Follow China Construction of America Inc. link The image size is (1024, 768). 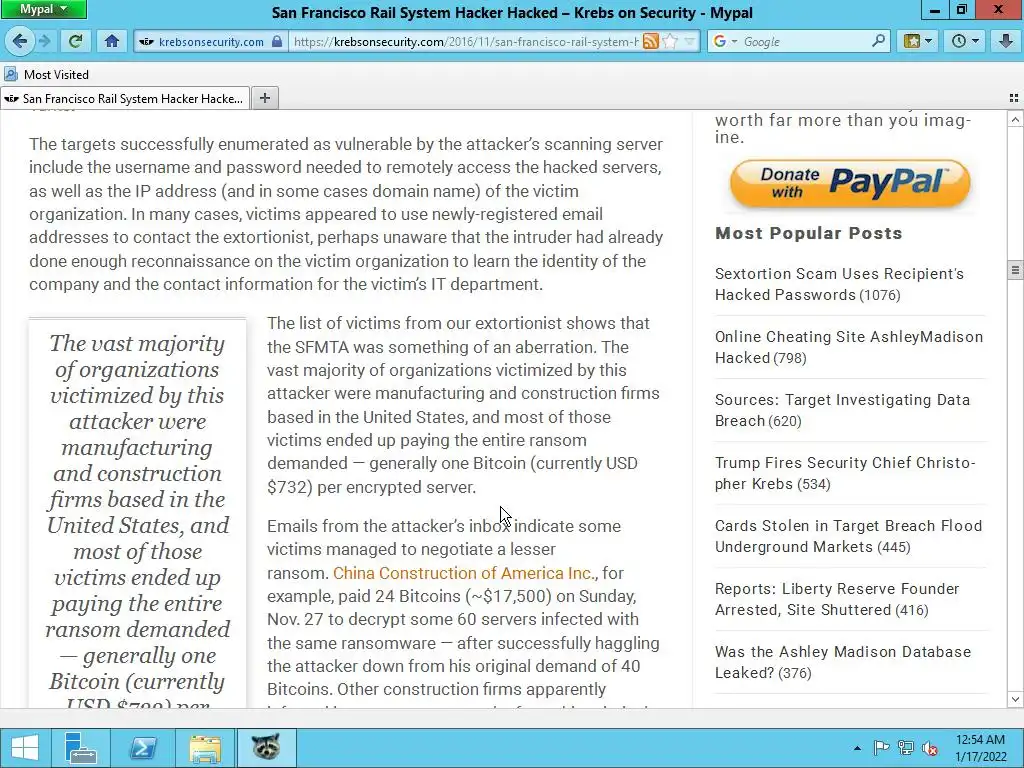click(463, 573)
